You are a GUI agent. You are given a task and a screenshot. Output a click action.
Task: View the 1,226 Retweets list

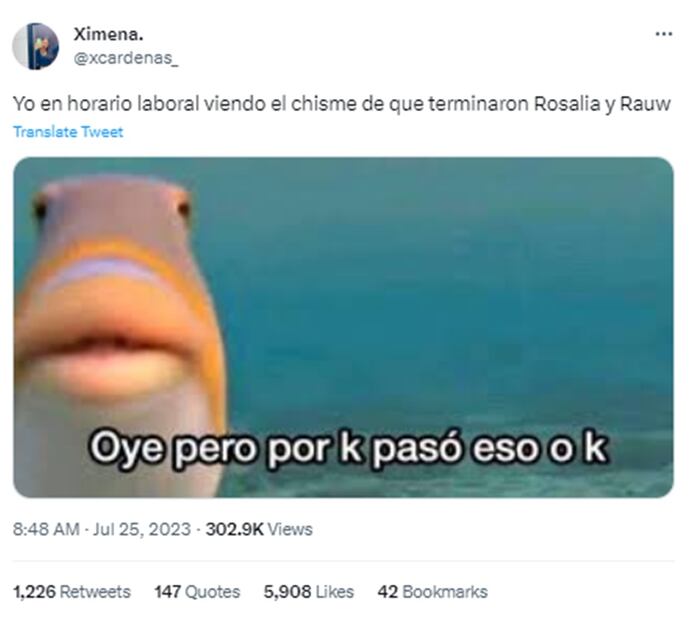[72, 591]
